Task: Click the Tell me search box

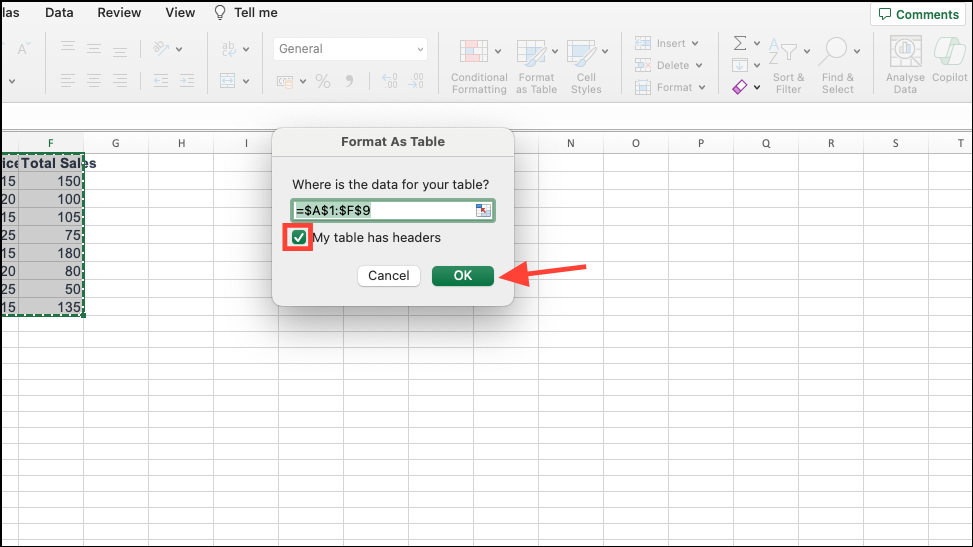Action: click(246, 12)
